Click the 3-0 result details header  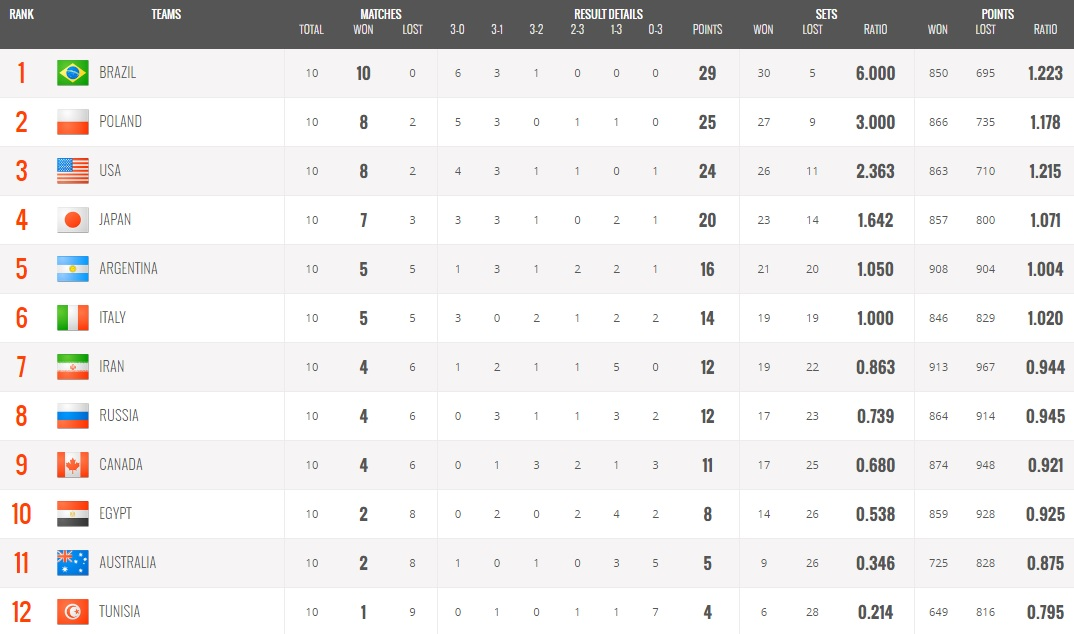coord(457,29)
